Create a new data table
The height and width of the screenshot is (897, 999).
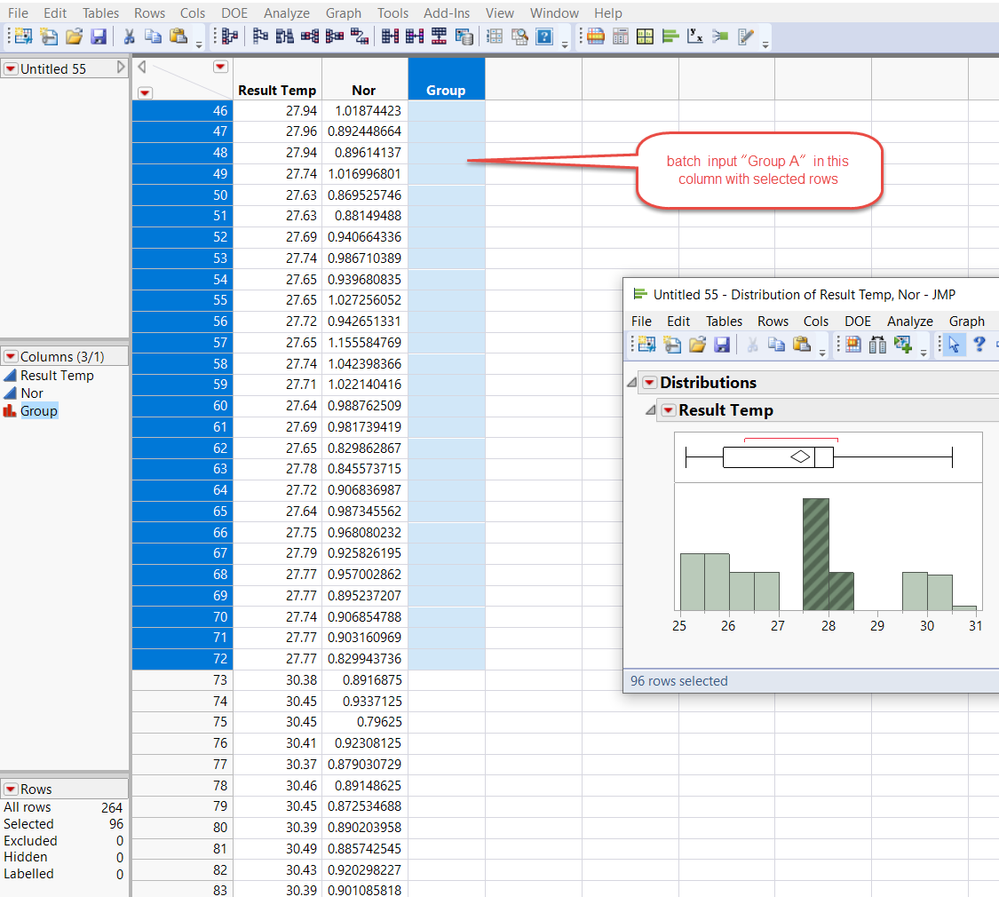point(22,36)
